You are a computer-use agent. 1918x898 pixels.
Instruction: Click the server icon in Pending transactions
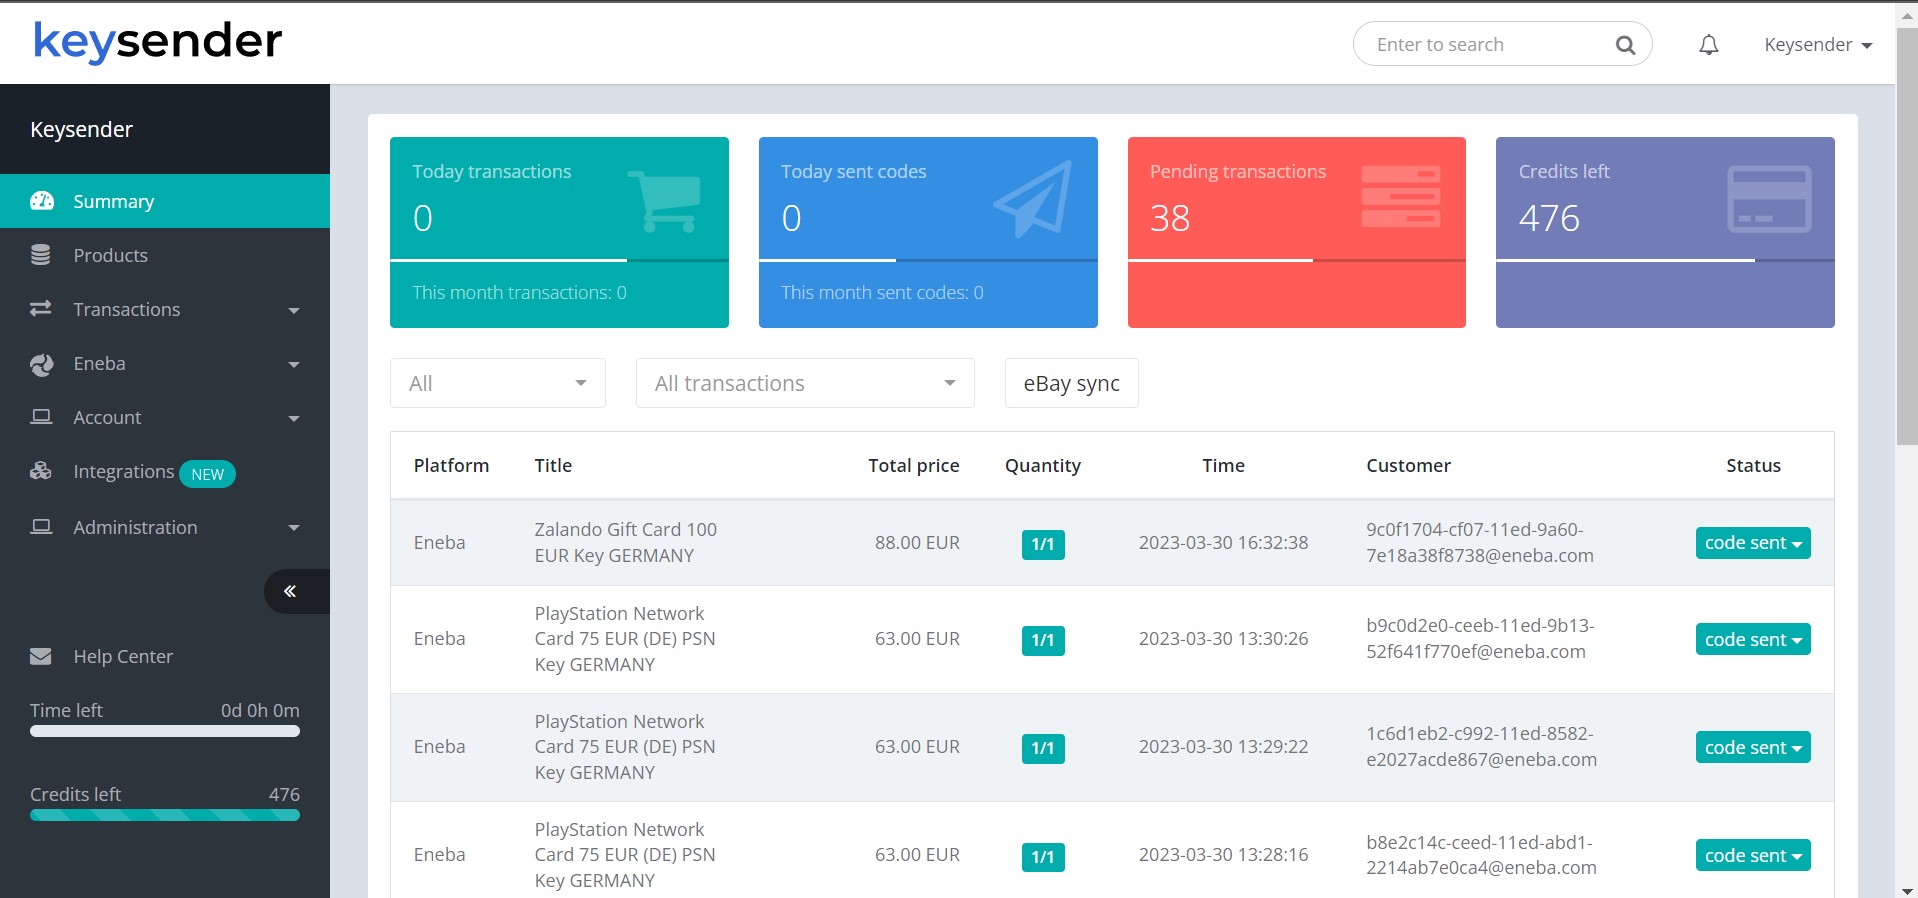(x=1401, y=196)
